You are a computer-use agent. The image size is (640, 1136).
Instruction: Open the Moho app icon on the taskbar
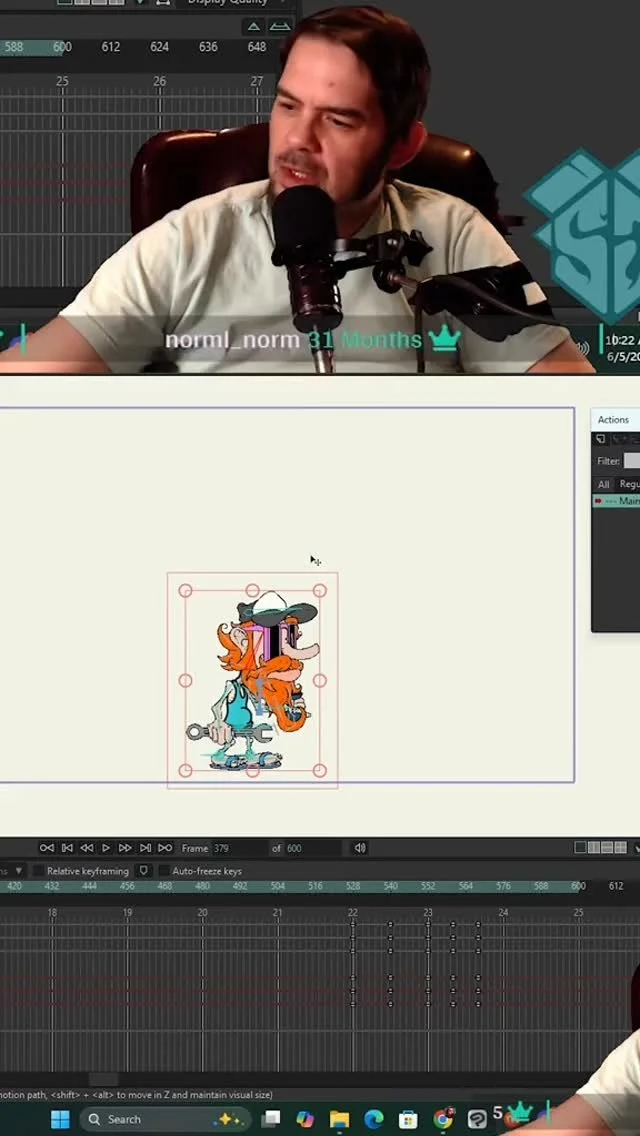[x=477, y=1119]
